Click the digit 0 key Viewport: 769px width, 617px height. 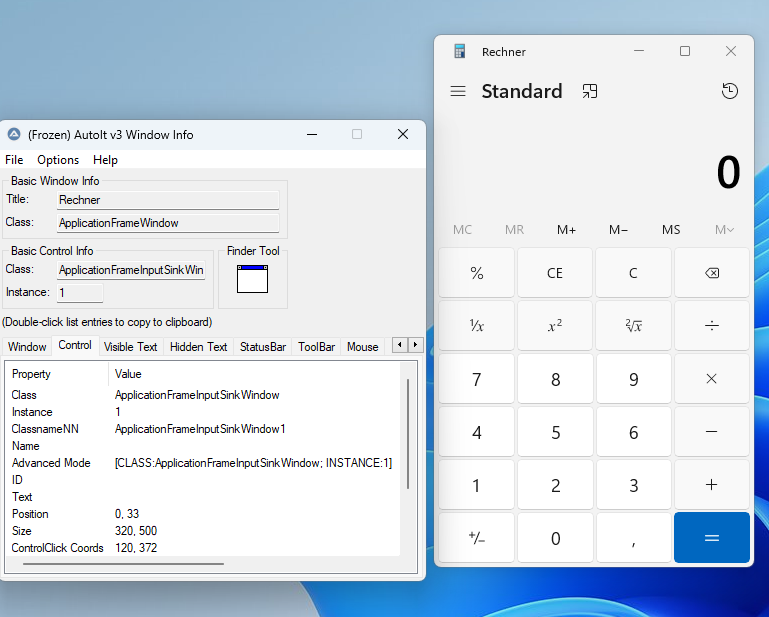(555, 538)
